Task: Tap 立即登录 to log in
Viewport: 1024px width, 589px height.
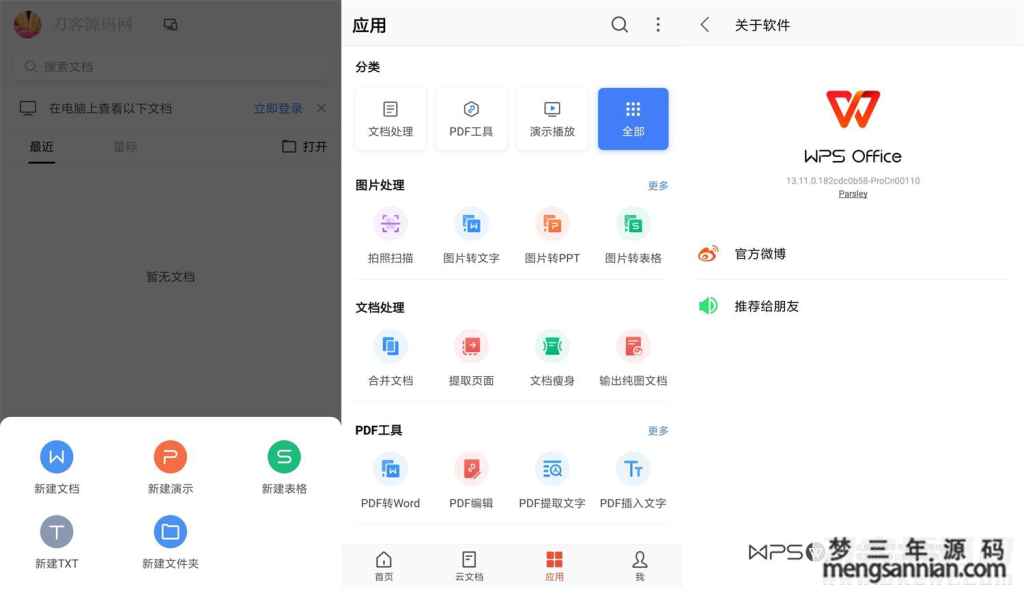Action: tap(278, 108)
